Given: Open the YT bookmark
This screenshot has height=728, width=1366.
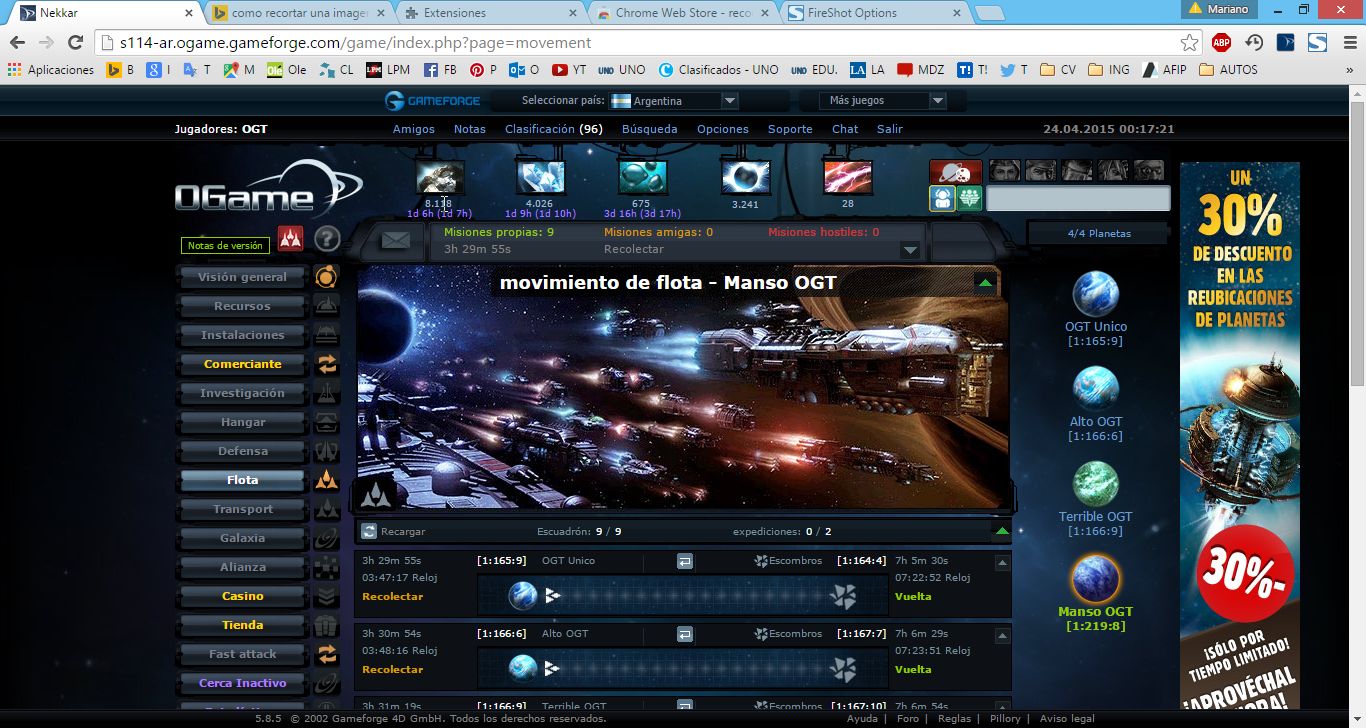Looking at the screenshot, I should point(569,70).
